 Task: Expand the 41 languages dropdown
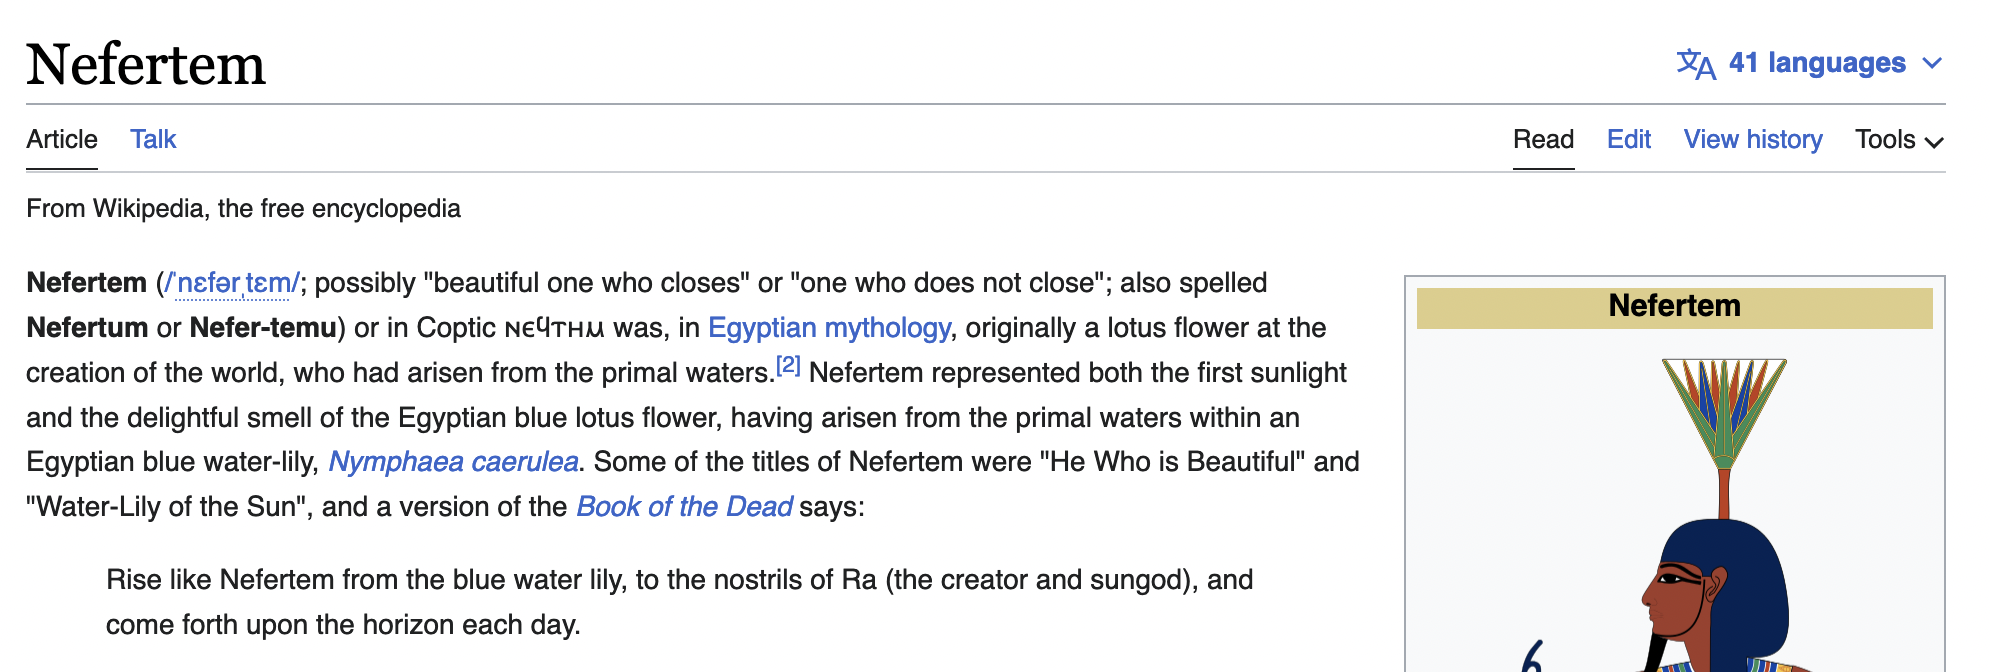[1816, 63]
